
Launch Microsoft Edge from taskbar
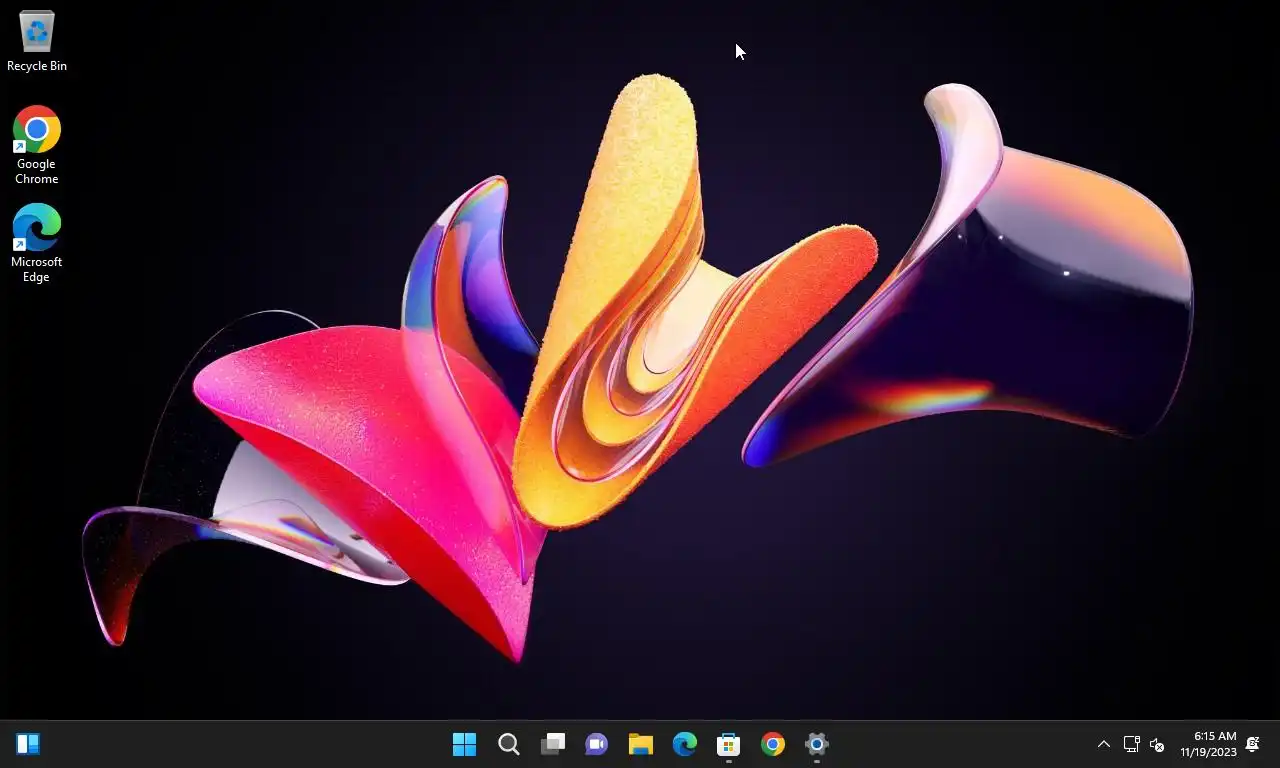click(685, 744)
